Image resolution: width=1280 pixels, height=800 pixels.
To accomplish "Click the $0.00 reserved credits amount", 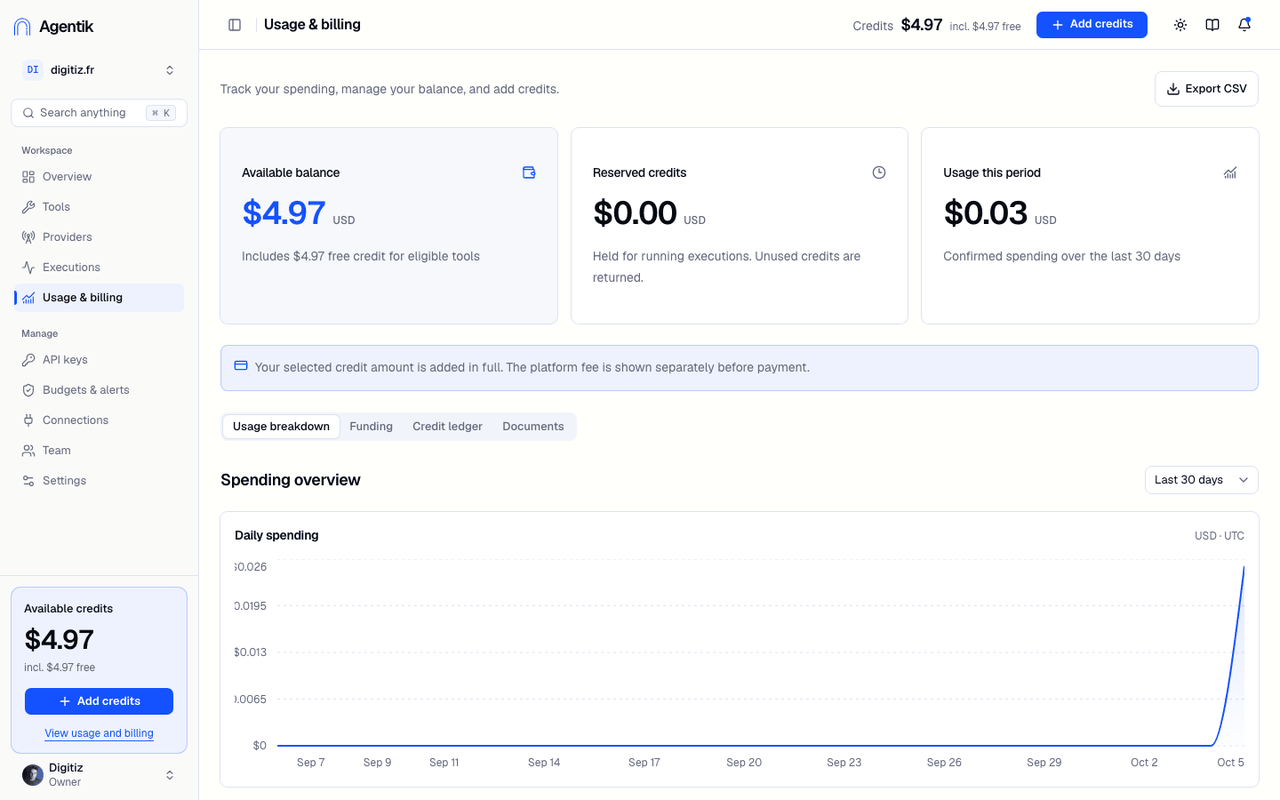I will (635, 213).
